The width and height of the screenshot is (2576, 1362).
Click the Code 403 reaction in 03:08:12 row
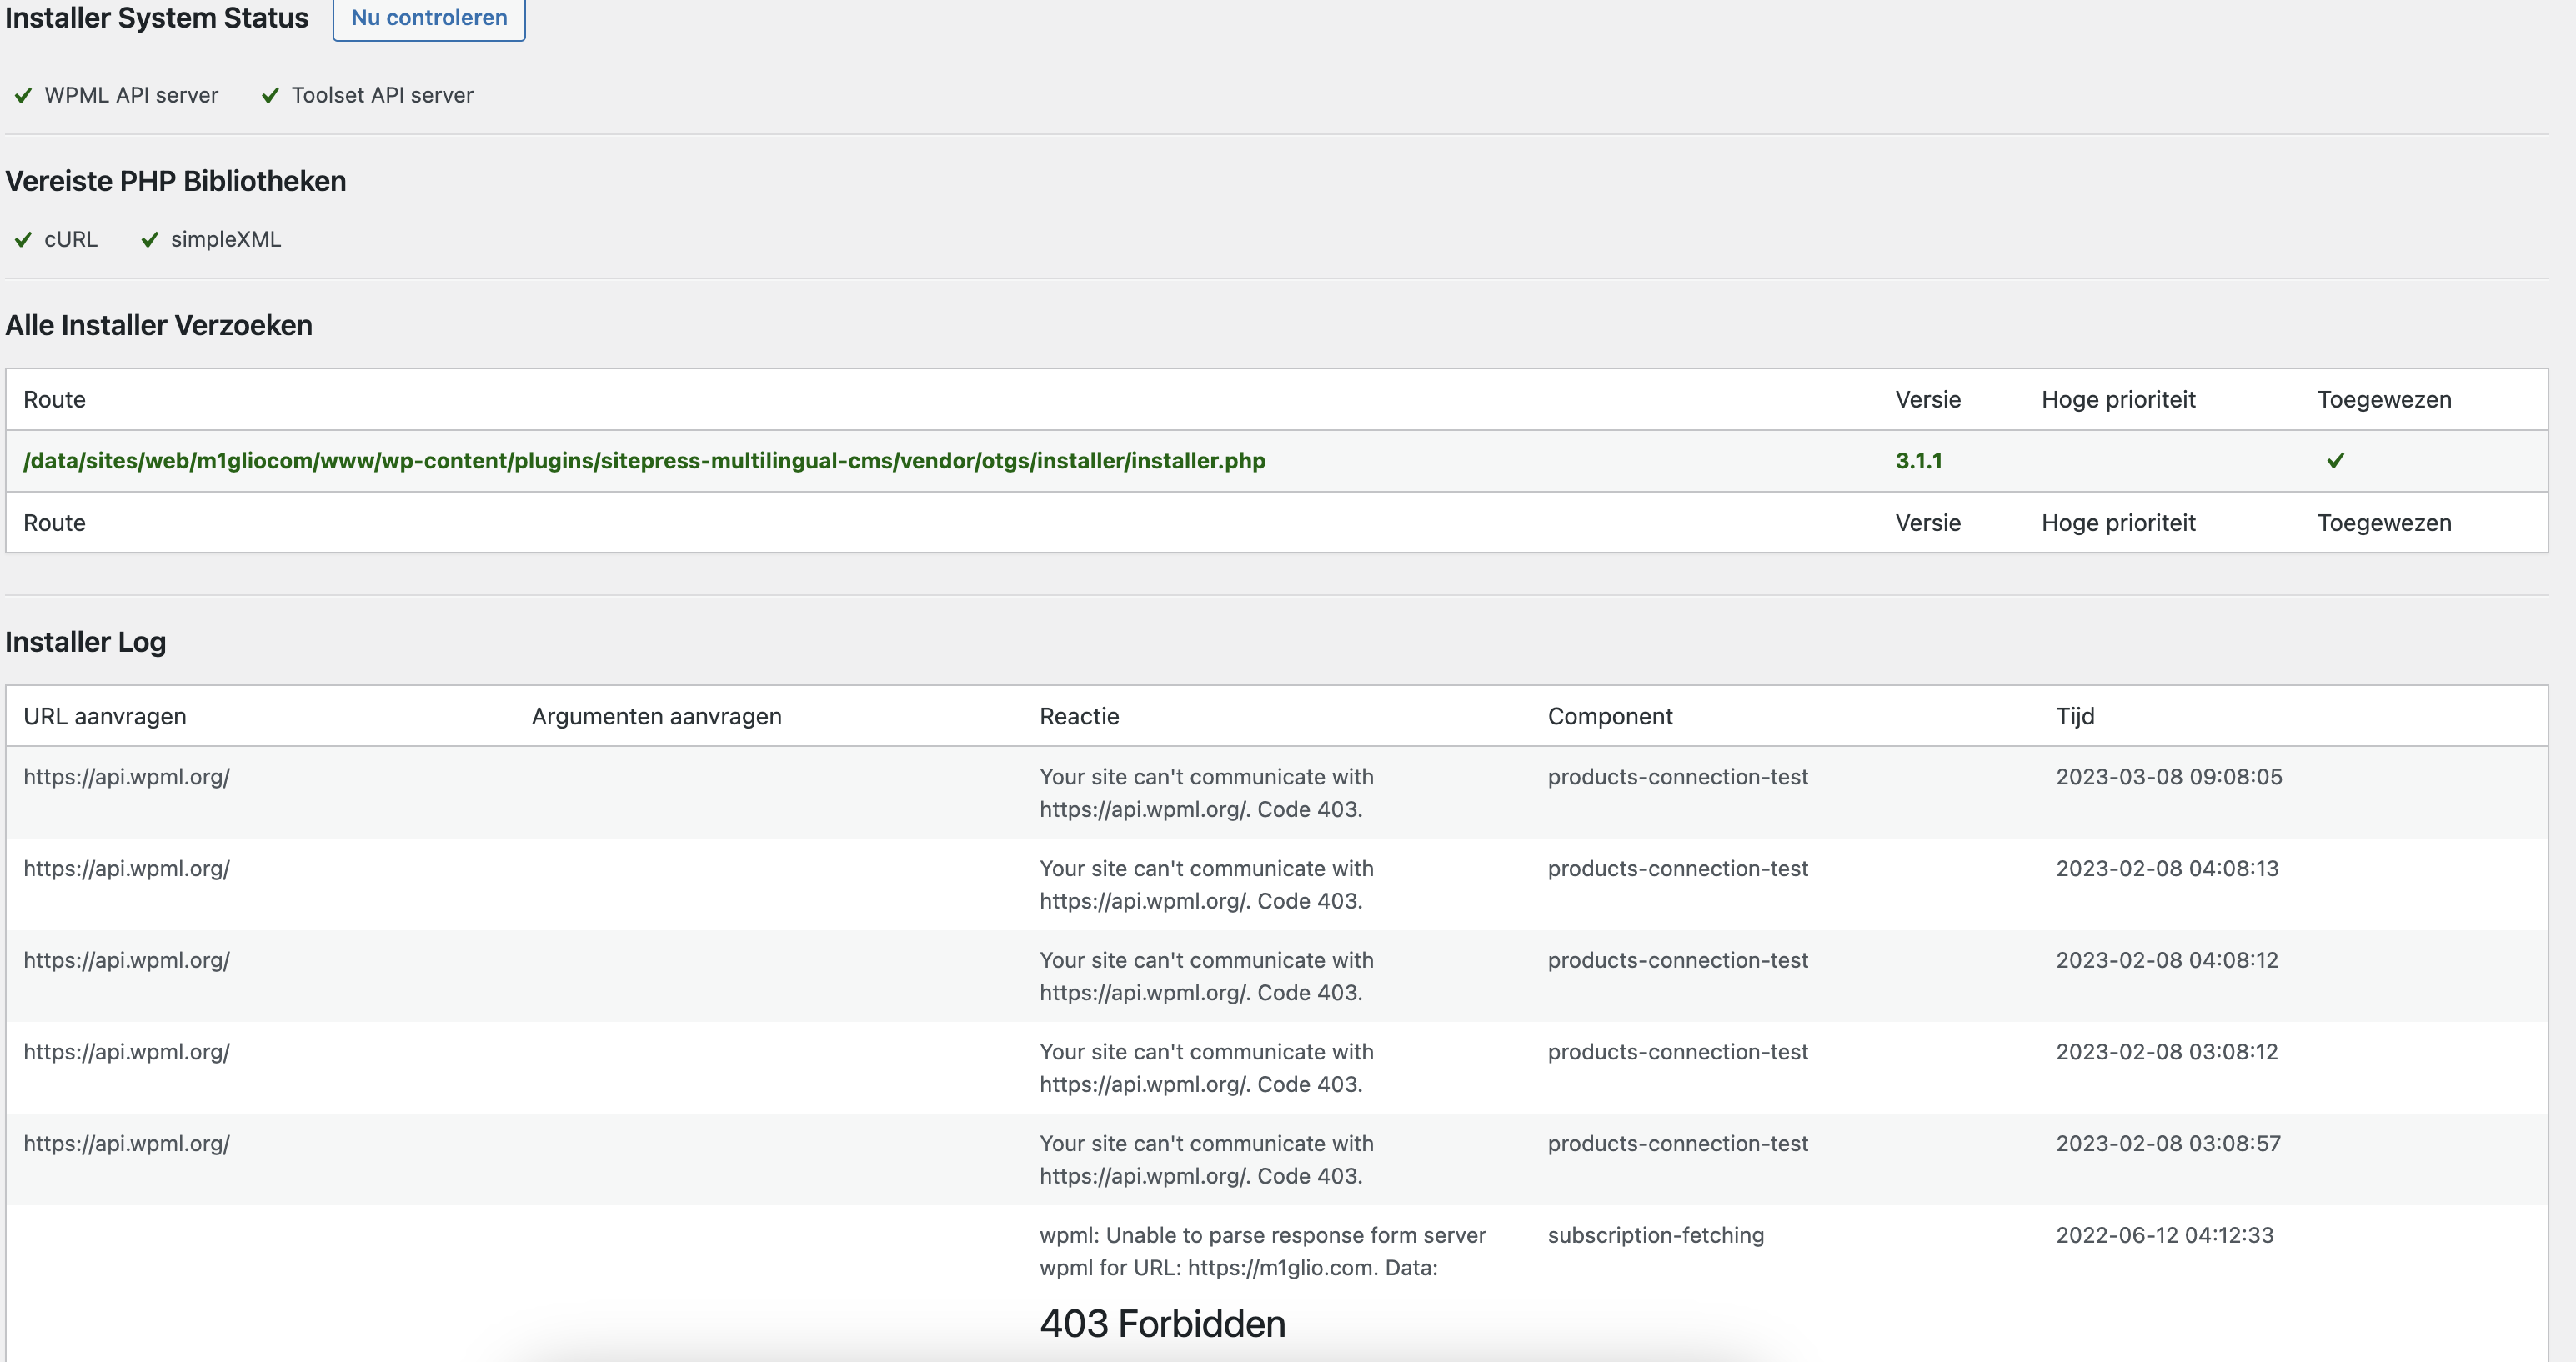1207,1069
